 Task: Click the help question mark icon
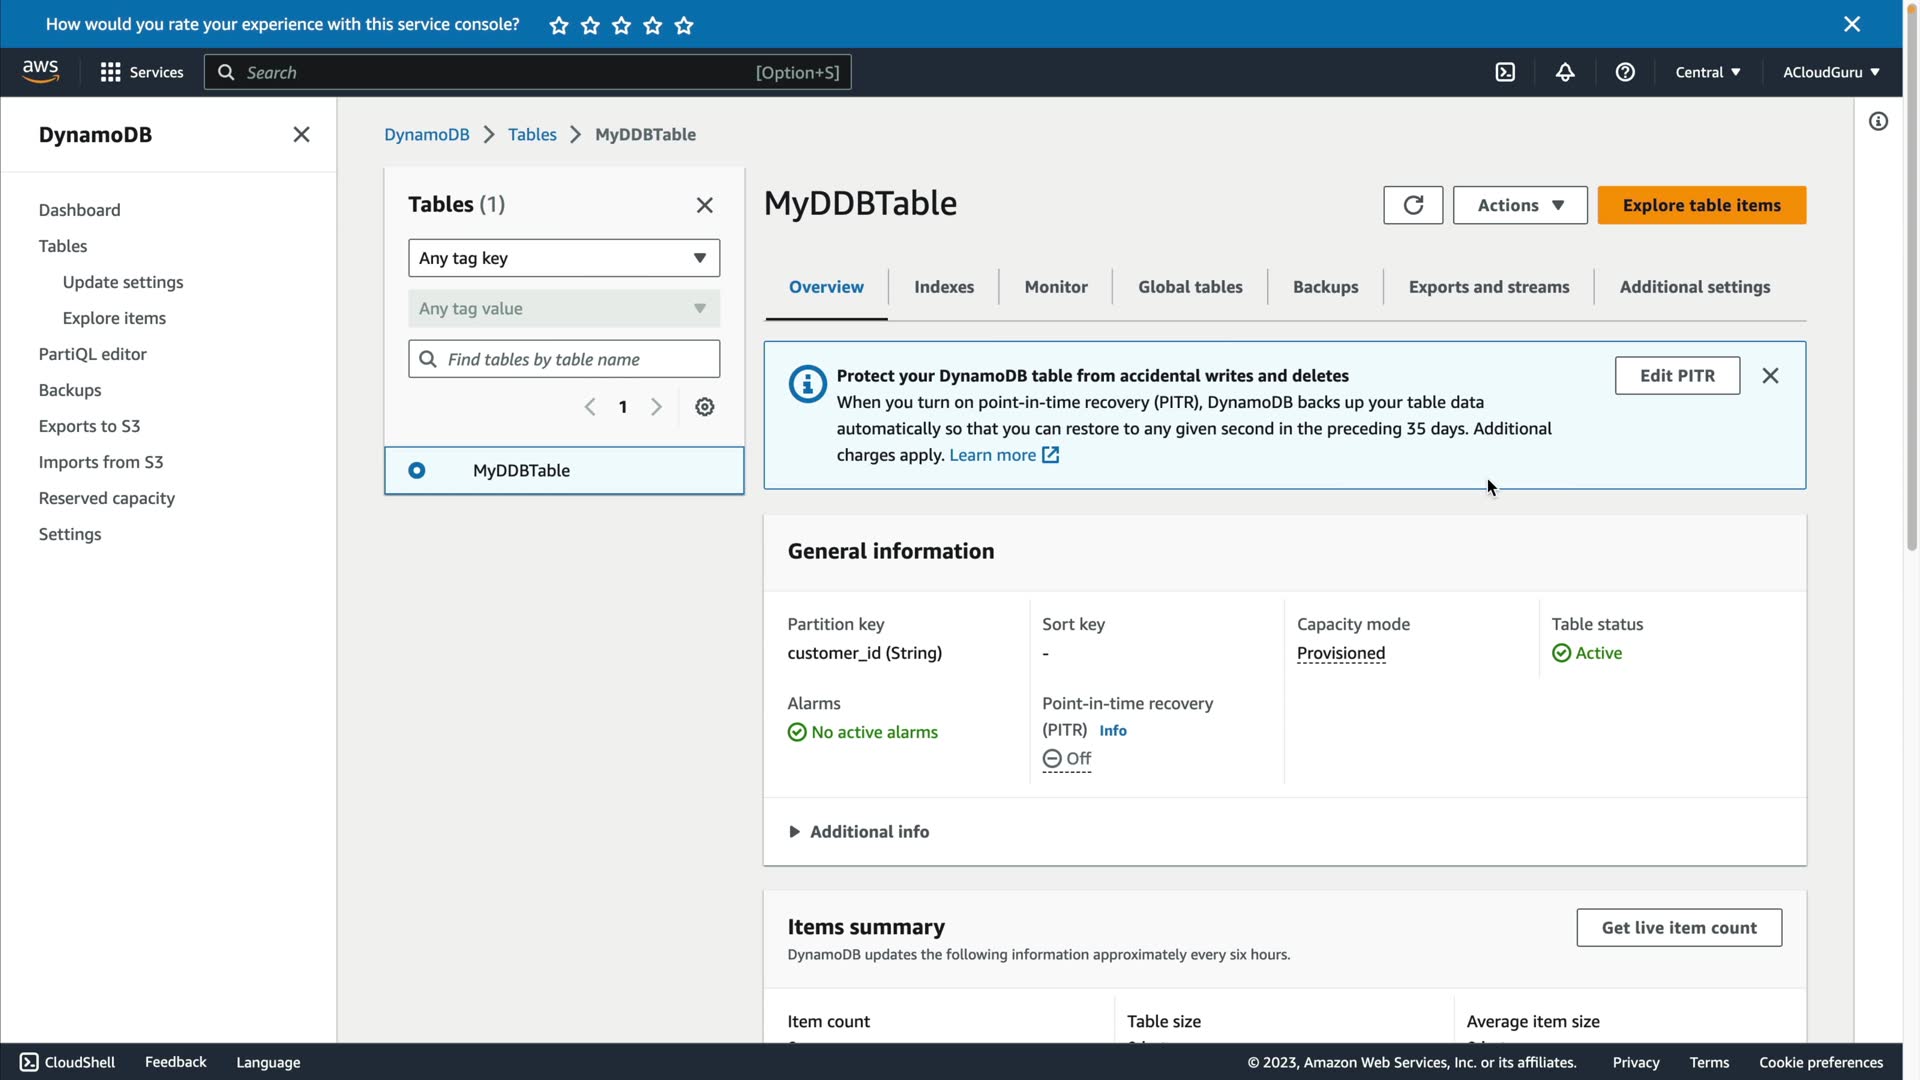click(x=1625, y=72)
